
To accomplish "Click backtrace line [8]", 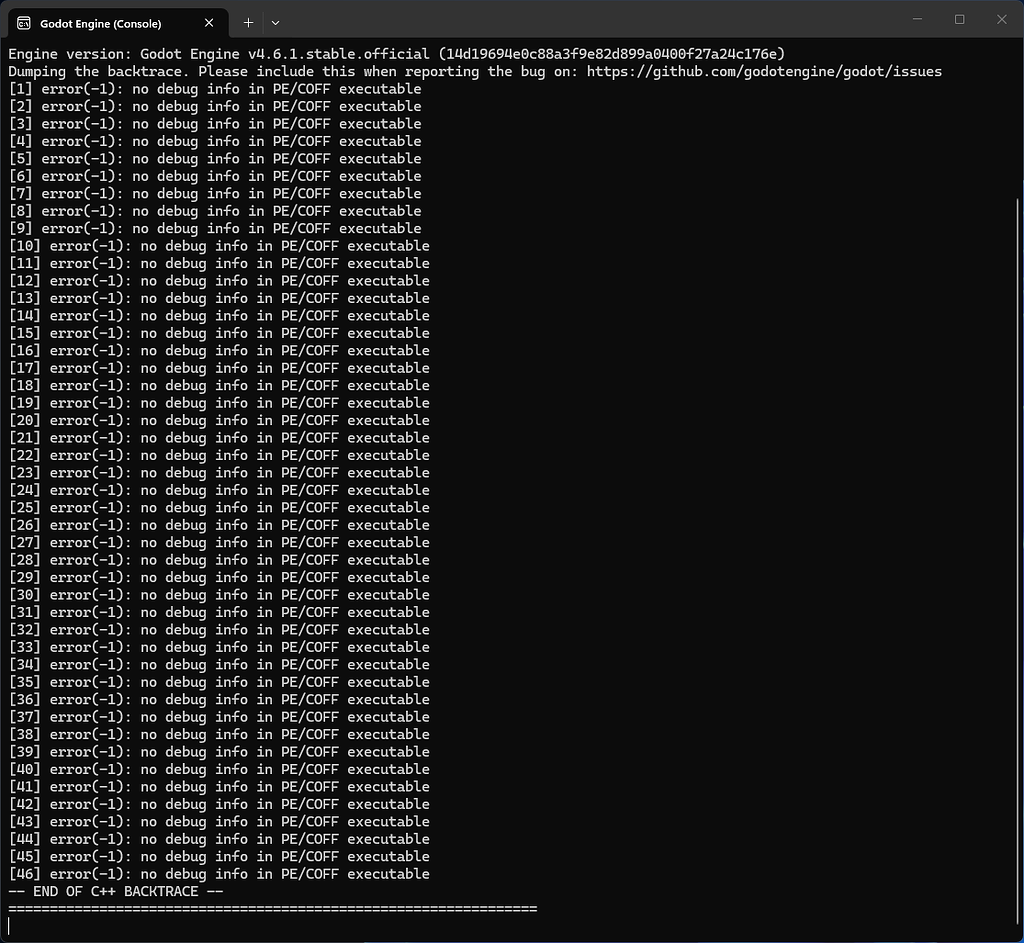I will click(215, 211).
